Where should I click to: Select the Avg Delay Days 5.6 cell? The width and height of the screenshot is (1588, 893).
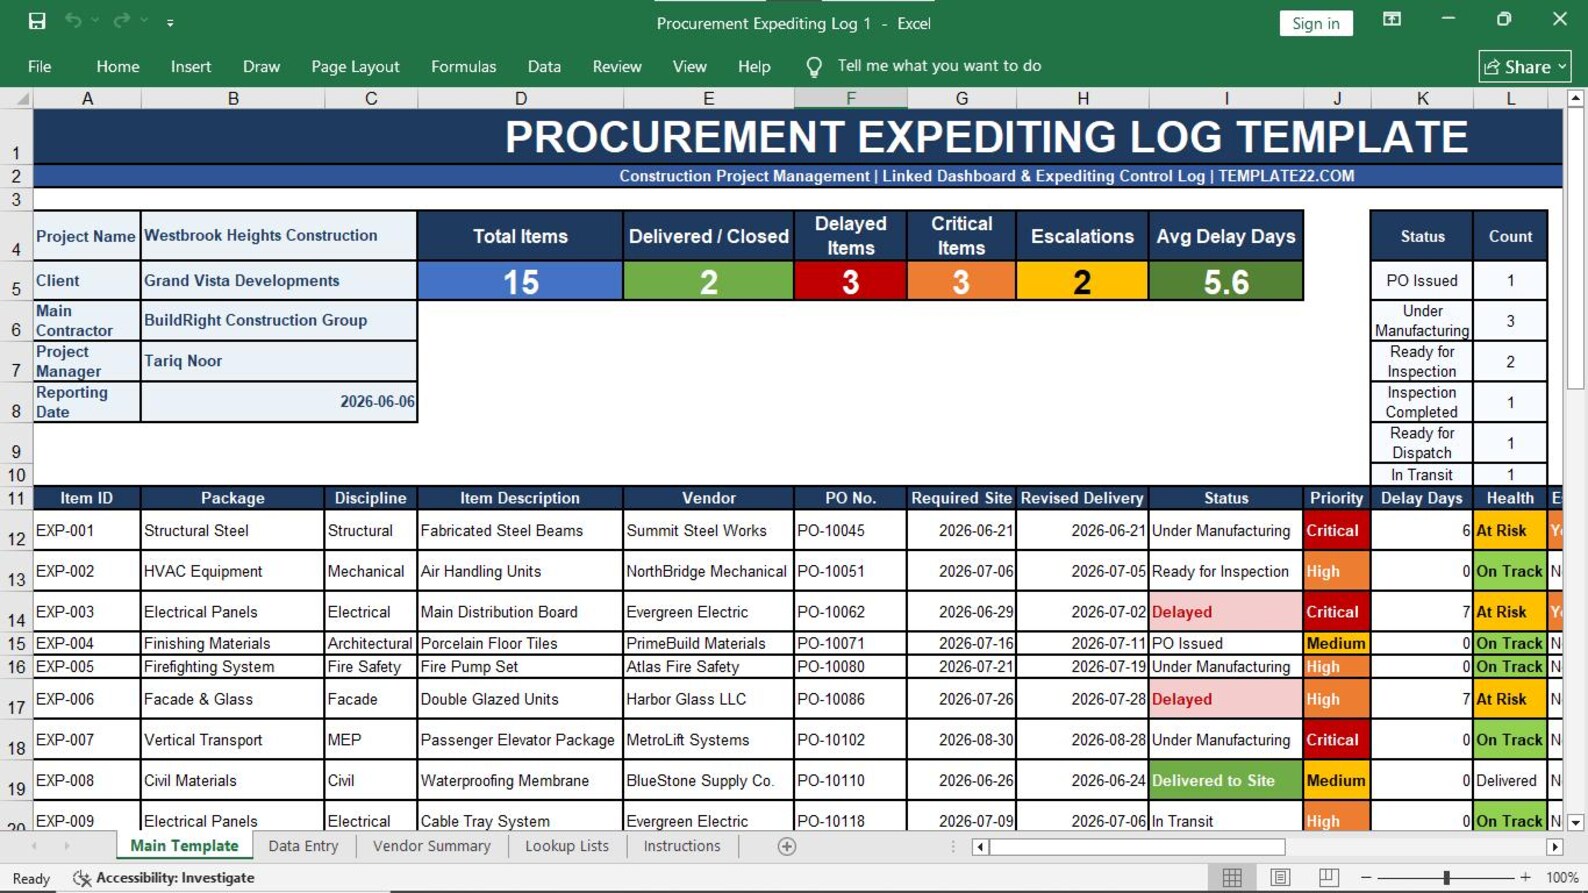[x=1226, y=281]
